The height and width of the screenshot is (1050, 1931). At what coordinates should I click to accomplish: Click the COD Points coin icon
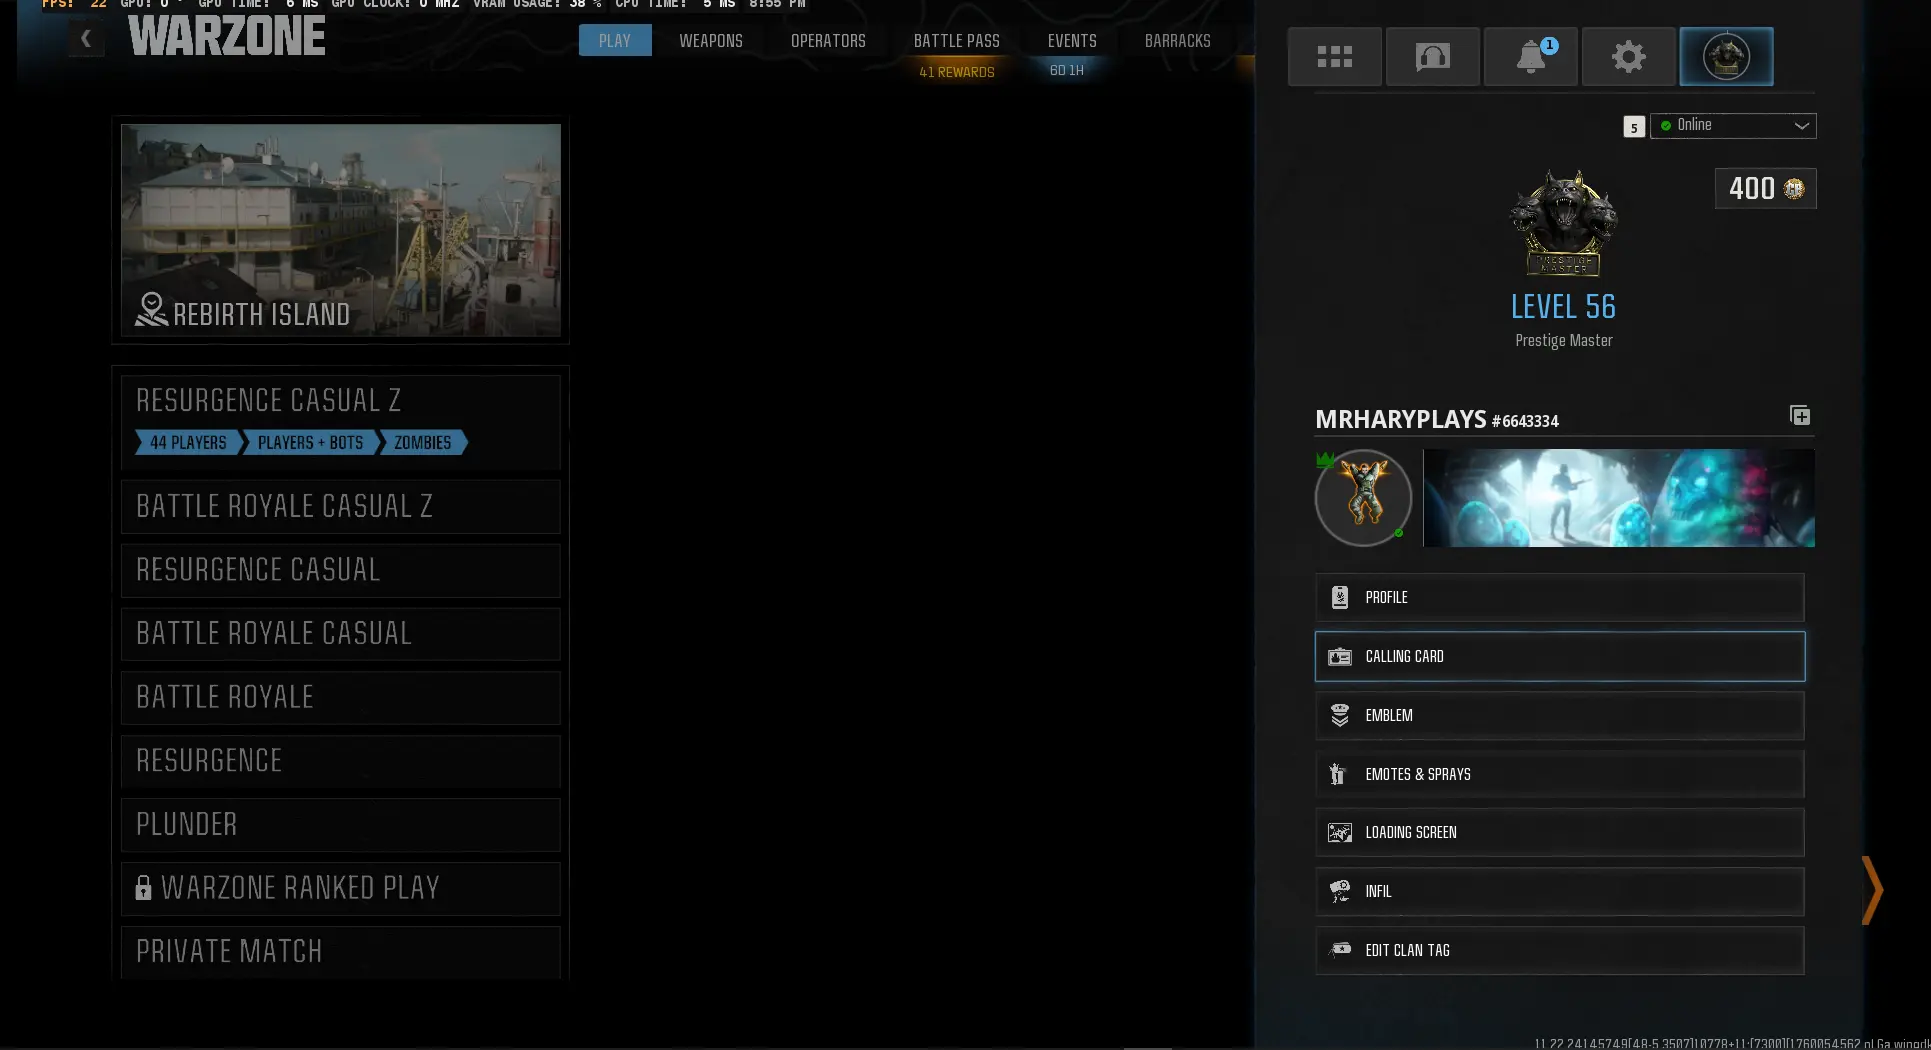1794,189
